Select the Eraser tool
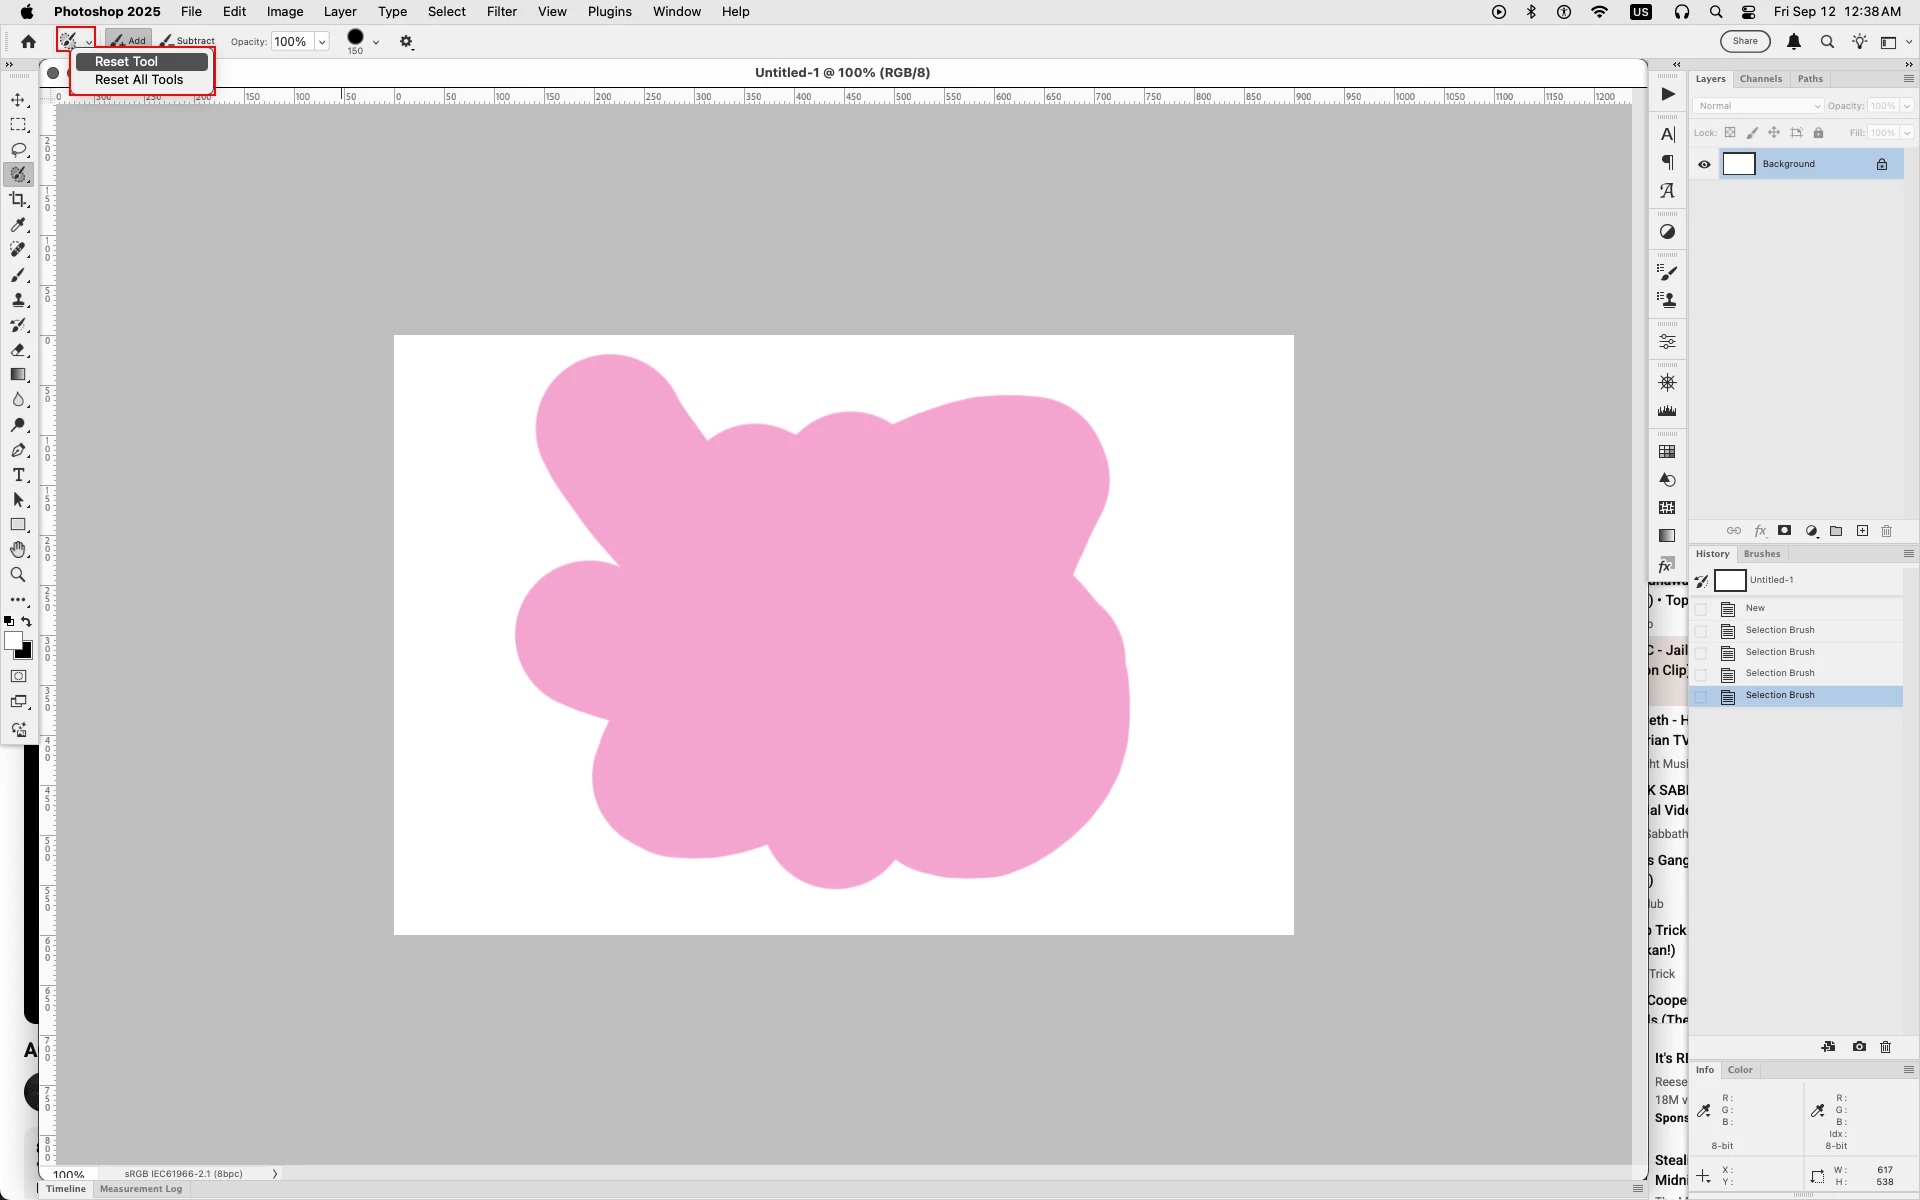The width and height of the screenshot is (1920, 1200). tap(18, 350)
